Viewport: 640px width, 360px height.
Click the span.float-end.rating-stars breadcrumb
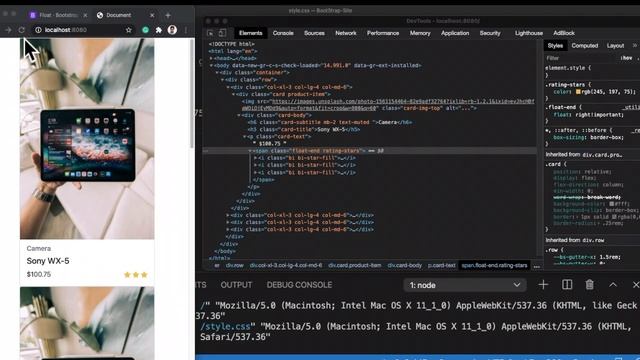coord(494,266)
